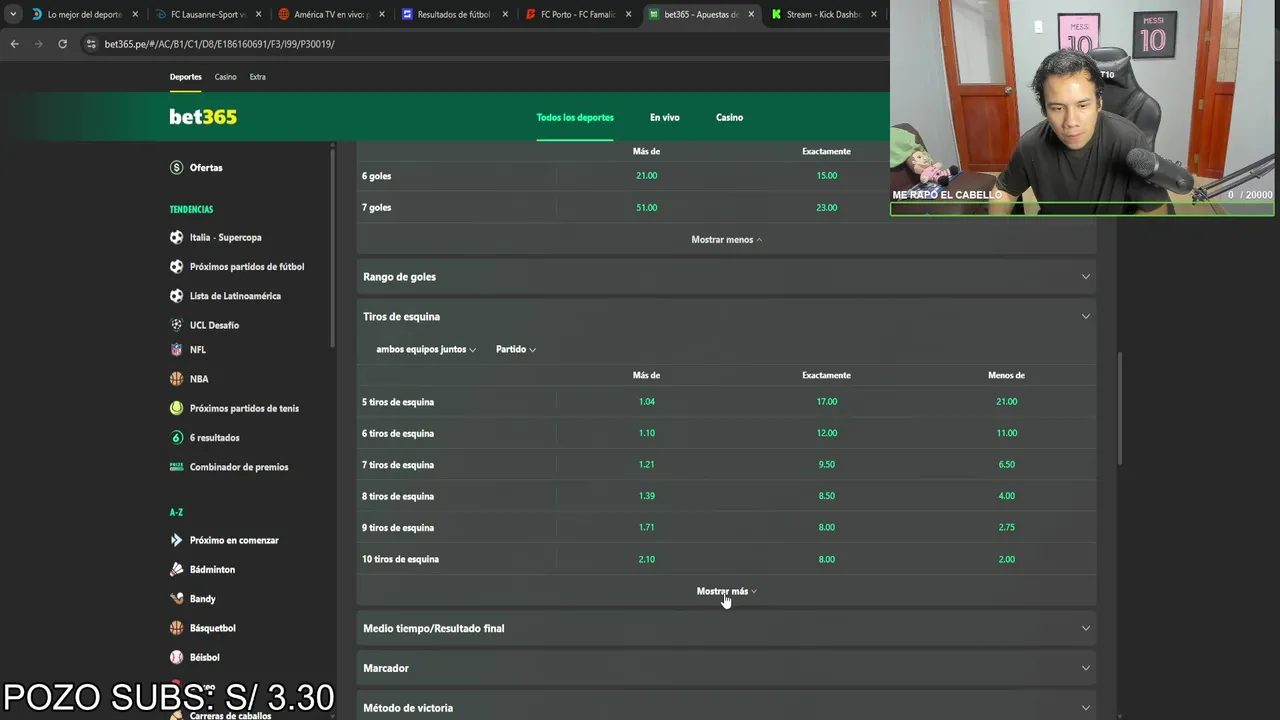
Task: Click the ME RAPO EL CABELLO progress bar
Action: pyautogui.click(x=1082, y=209)
